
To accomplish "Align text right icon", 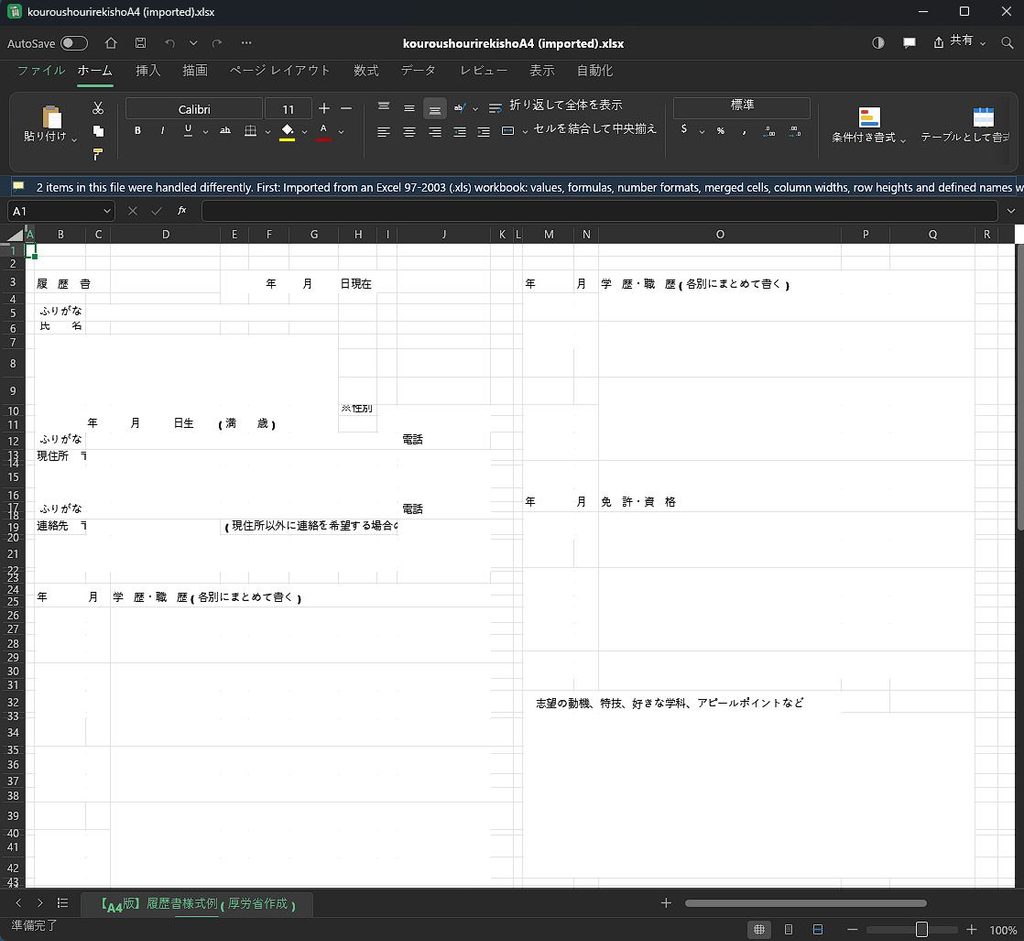I will click(x=434, y=132).
